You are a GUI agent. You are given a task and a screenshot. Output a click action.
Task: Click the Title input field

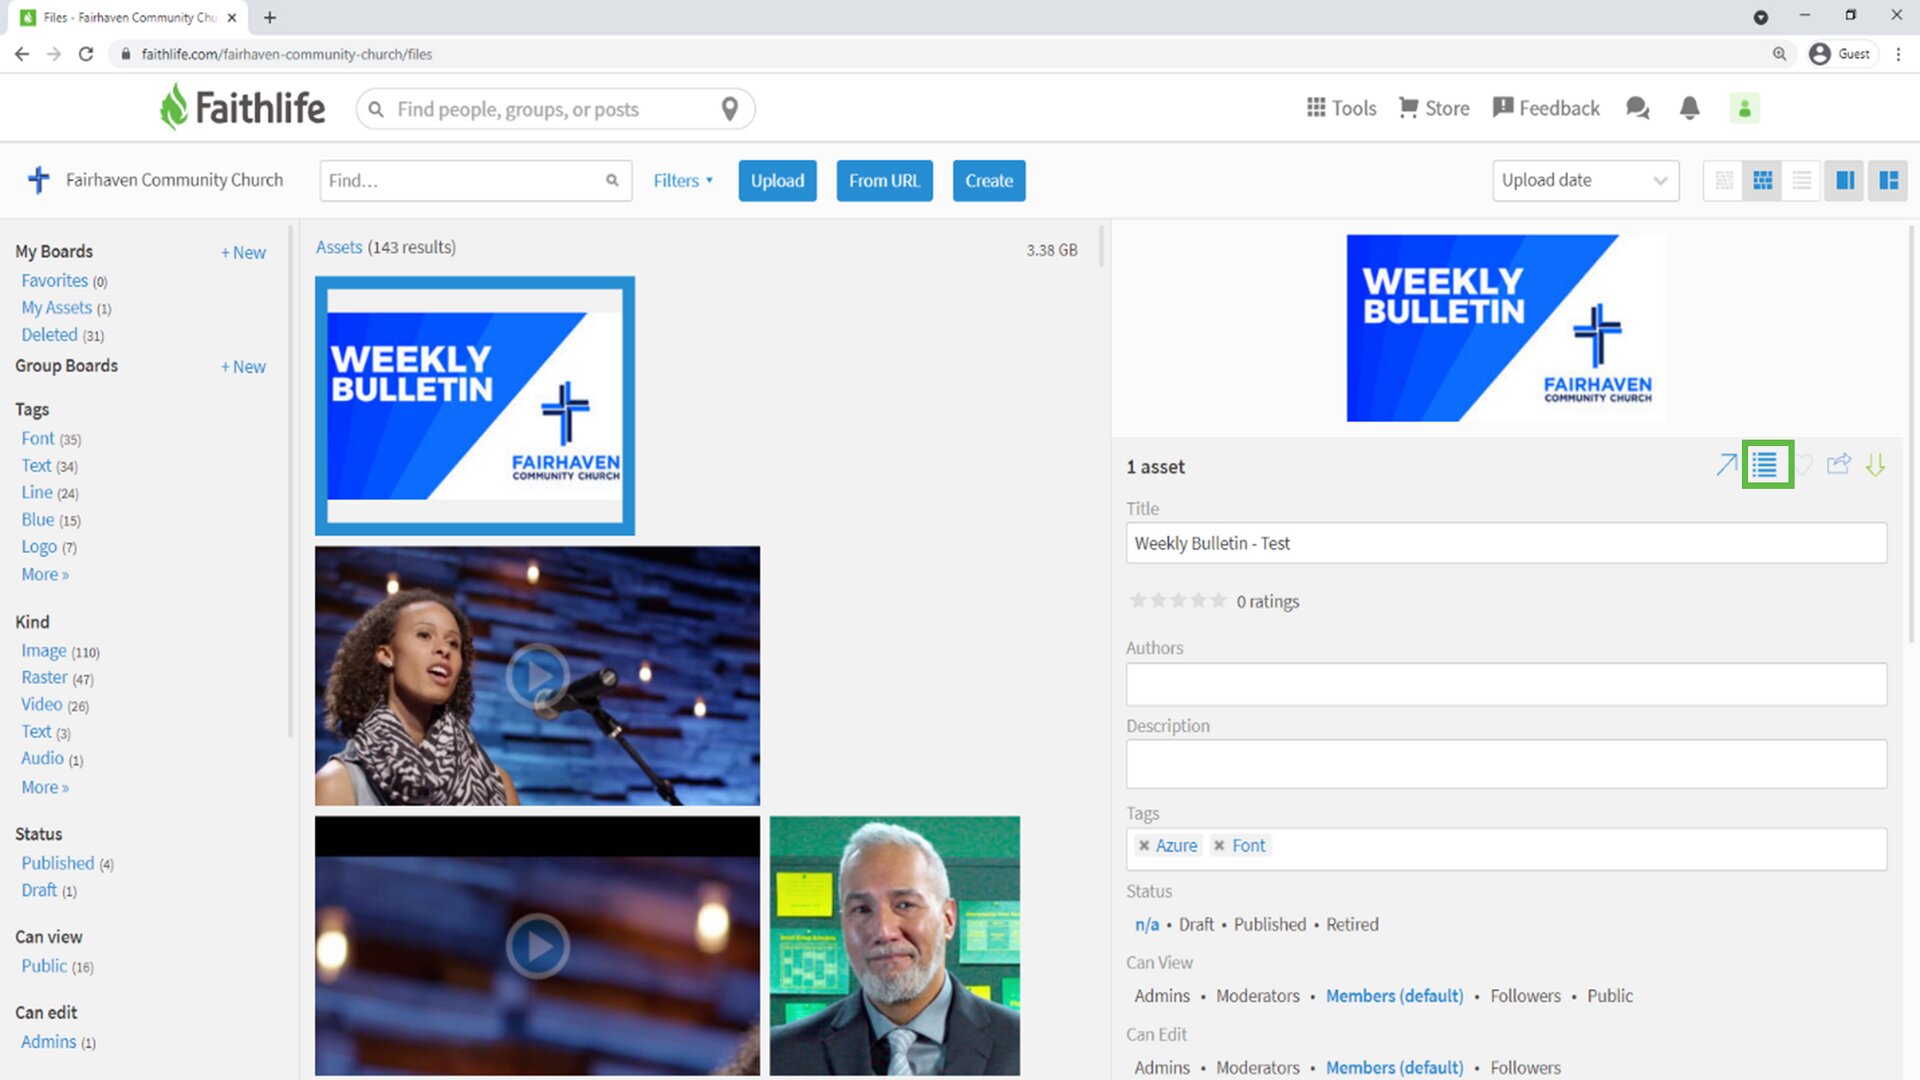coord(1506,543)
